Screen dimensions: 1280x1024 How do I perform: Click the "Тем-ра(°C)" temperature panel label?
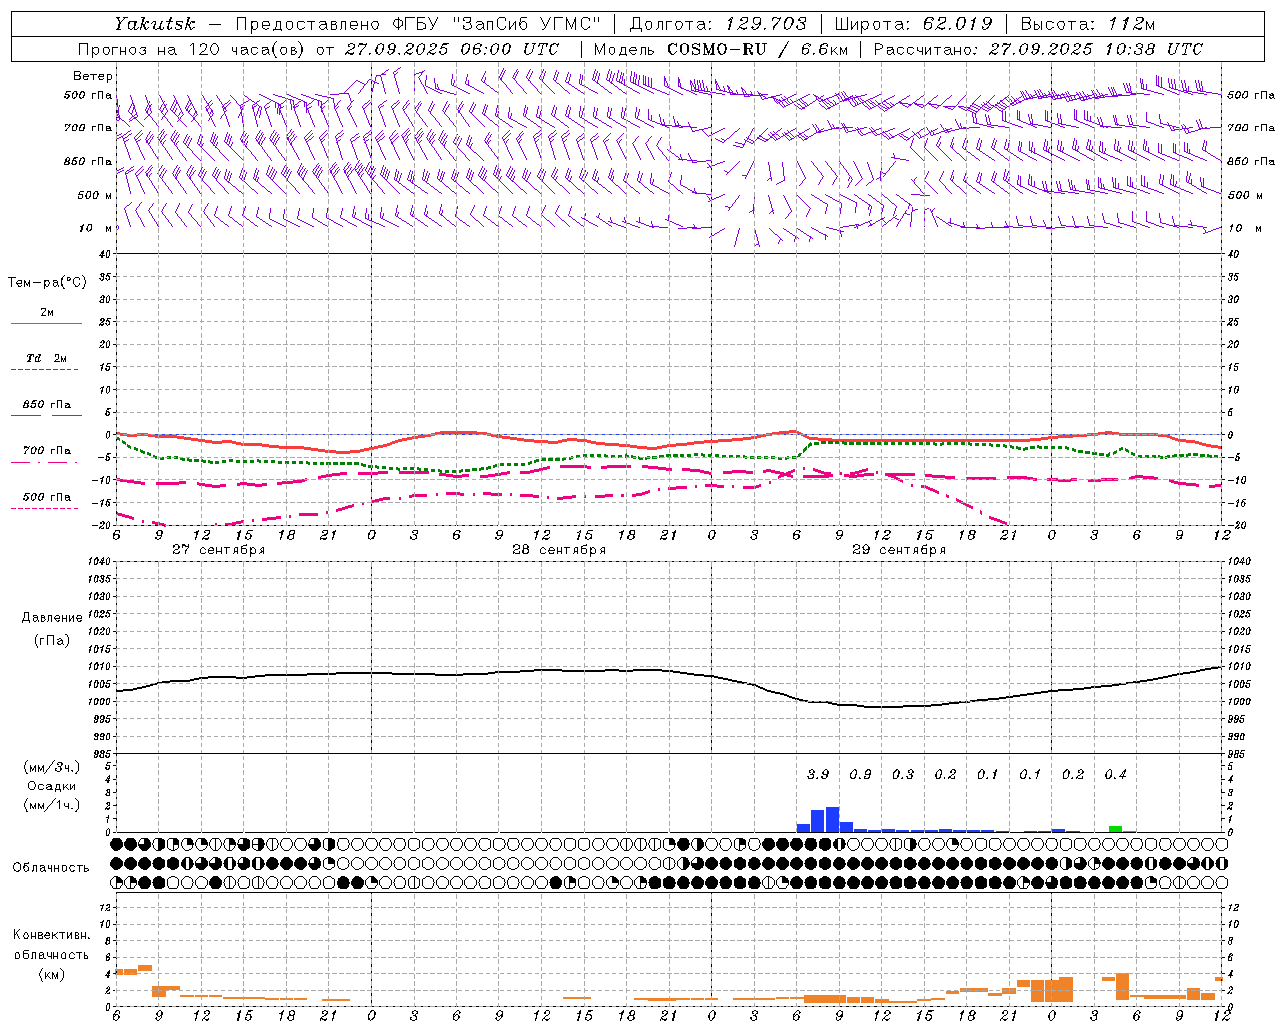[47, 282]
